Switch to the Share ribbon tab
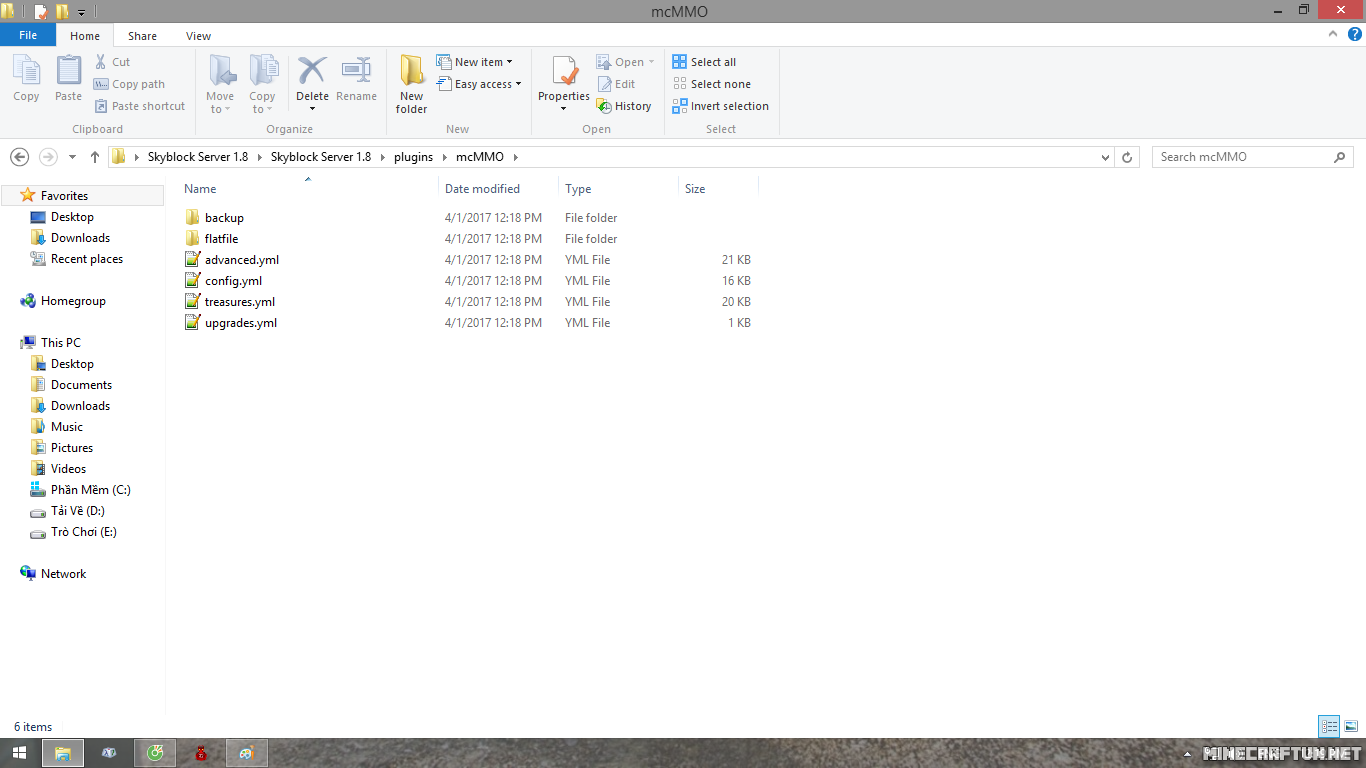1366x768 pixels. [x=142, y=36]
